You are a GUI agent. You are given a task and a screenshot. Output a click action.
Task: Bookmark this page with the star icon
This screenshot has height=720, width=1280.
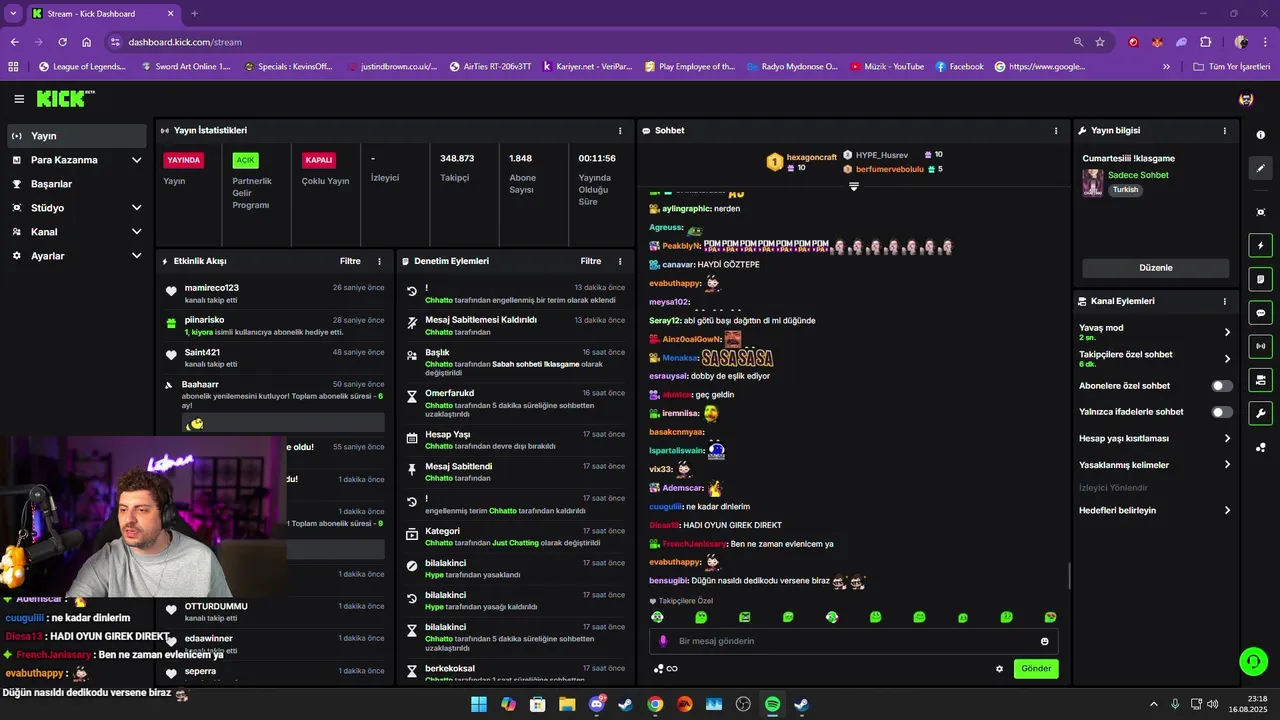[1100, 42]
